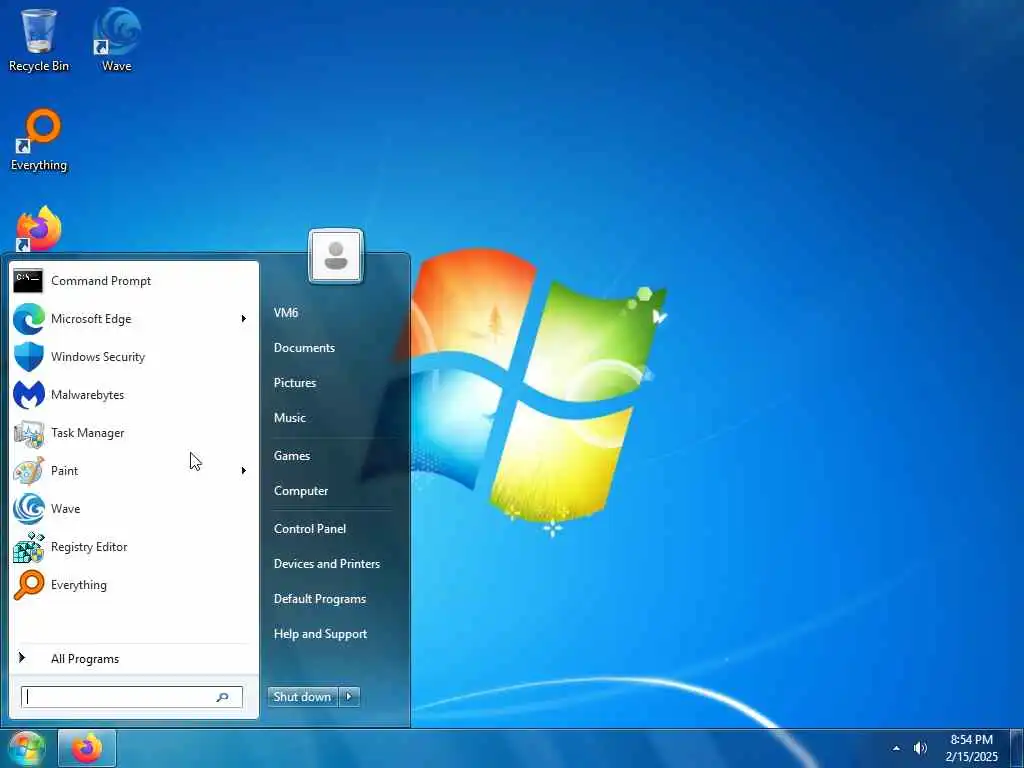Screen dimensions: 1024x768
Task: Open the Everything desktop shortcut
Action: pos(39,140)
